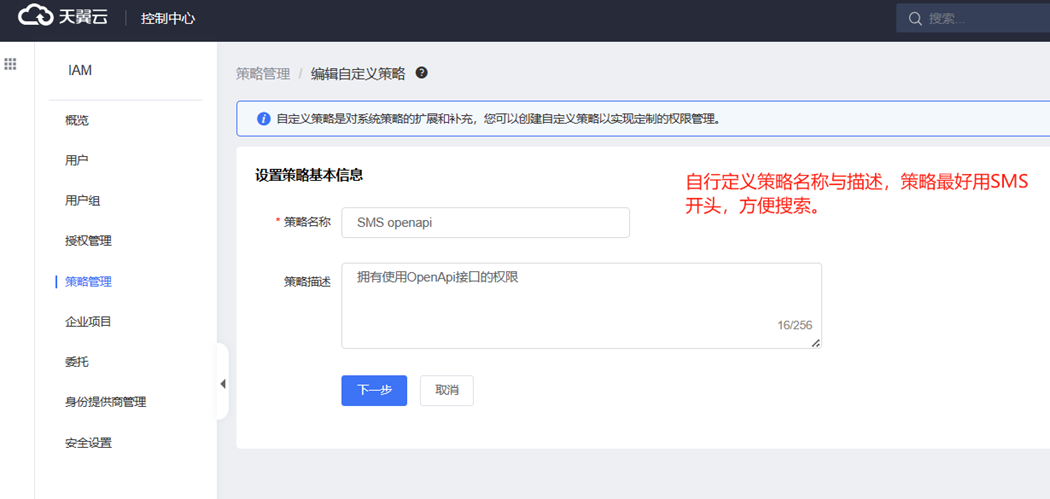Select 策略管理 sidebar item
This screenshot has width=1050, height=499.
point(88,282)
